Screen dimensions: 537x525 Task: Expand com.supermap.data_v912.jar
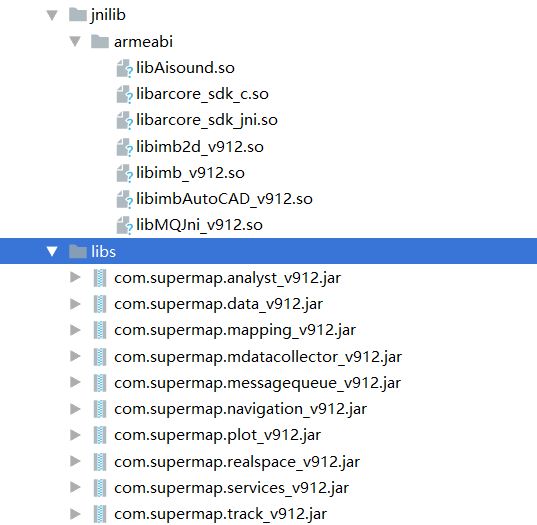75,304
